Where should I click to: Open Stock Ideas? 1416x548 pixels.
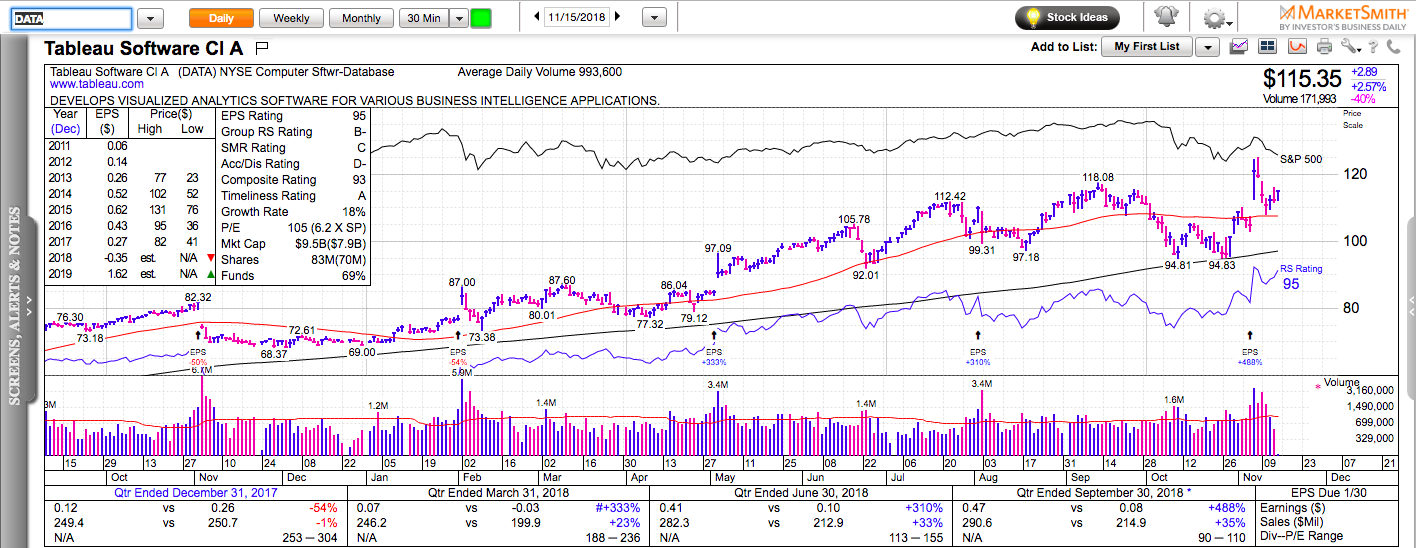click(1067, 17)
